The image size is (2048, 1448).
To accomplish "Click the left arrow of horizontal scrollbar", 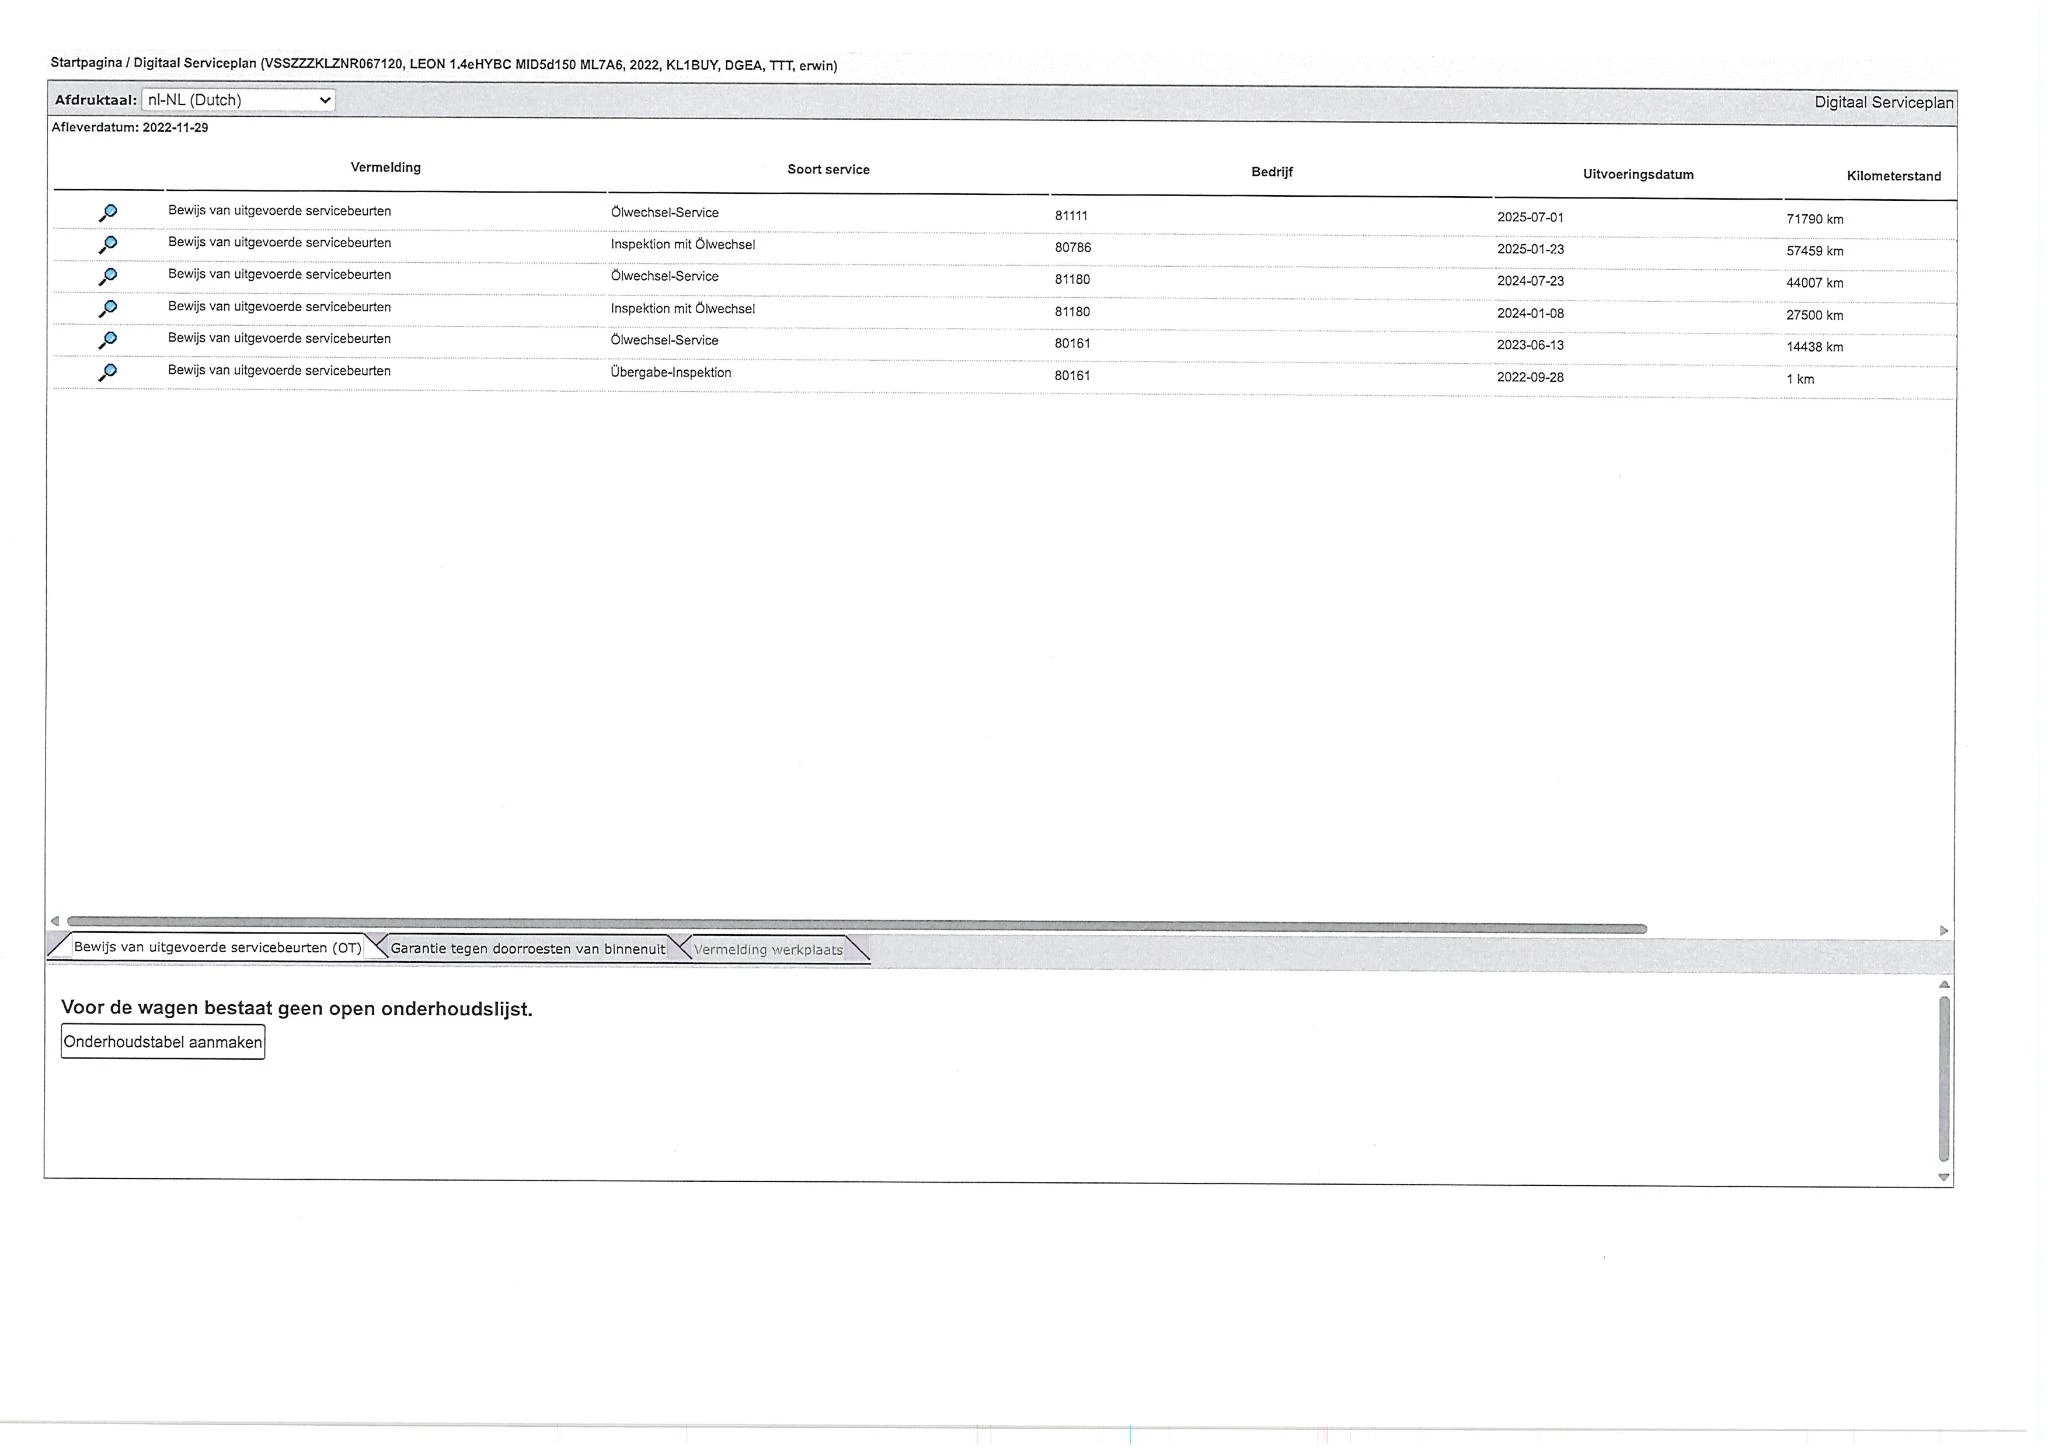I will 55,920.
